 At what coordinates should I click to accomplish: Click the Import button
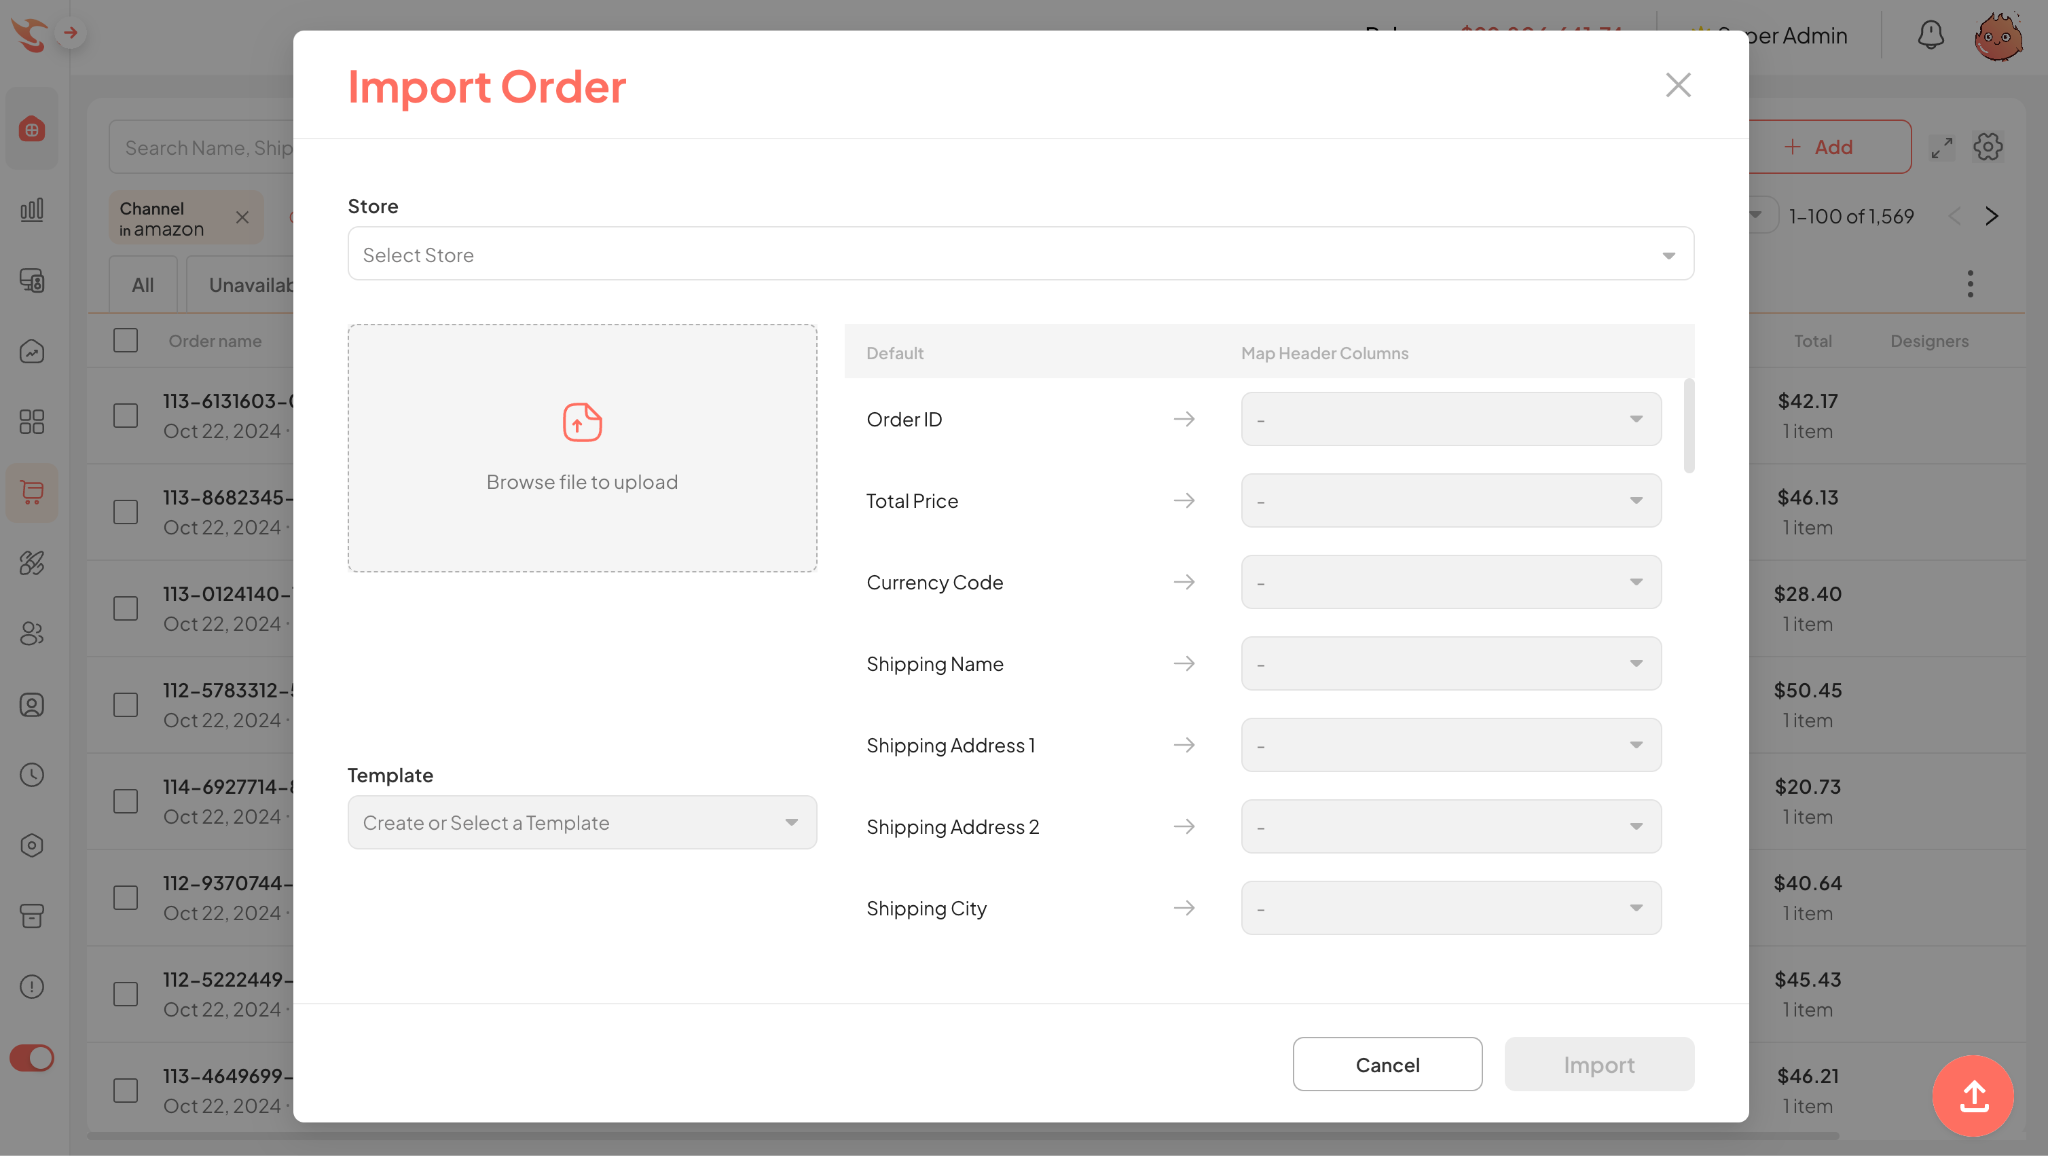click(x=1599, y=1063)
